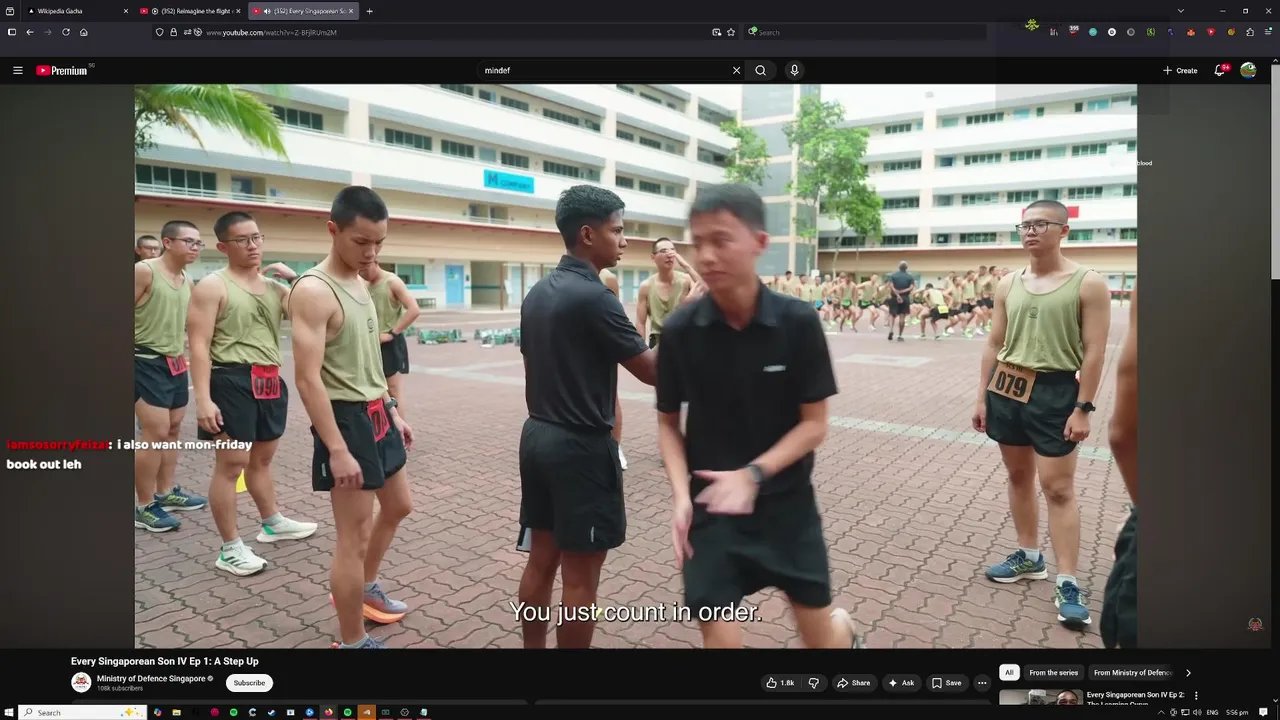Go to YouTube Premium home logo
Viewport: 1280px width, 720px height.
coord(62,70)
